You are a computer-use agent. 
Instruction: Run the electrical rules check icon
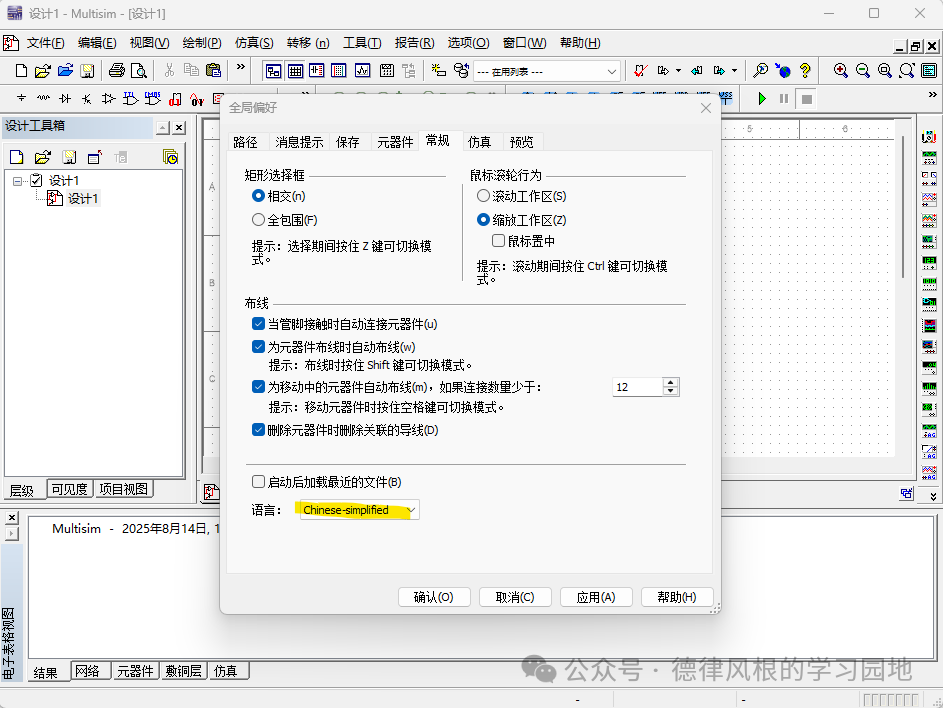641,71
